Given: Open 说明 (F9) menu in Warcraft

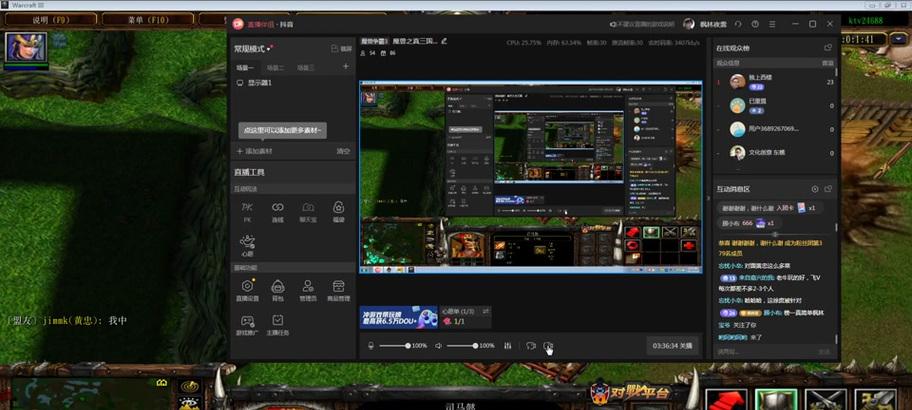Looking at the screenshot, I should click(x=51, y=20).
